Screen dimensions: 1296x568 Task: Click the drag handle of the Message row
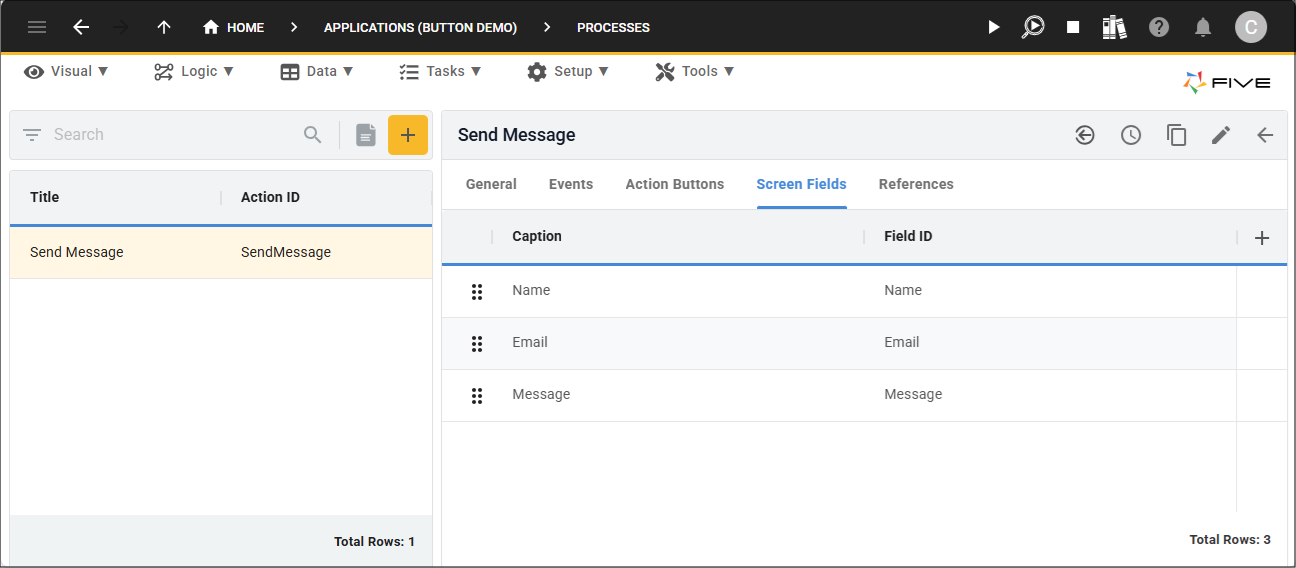pyautogui.click(x=477, y=395)
